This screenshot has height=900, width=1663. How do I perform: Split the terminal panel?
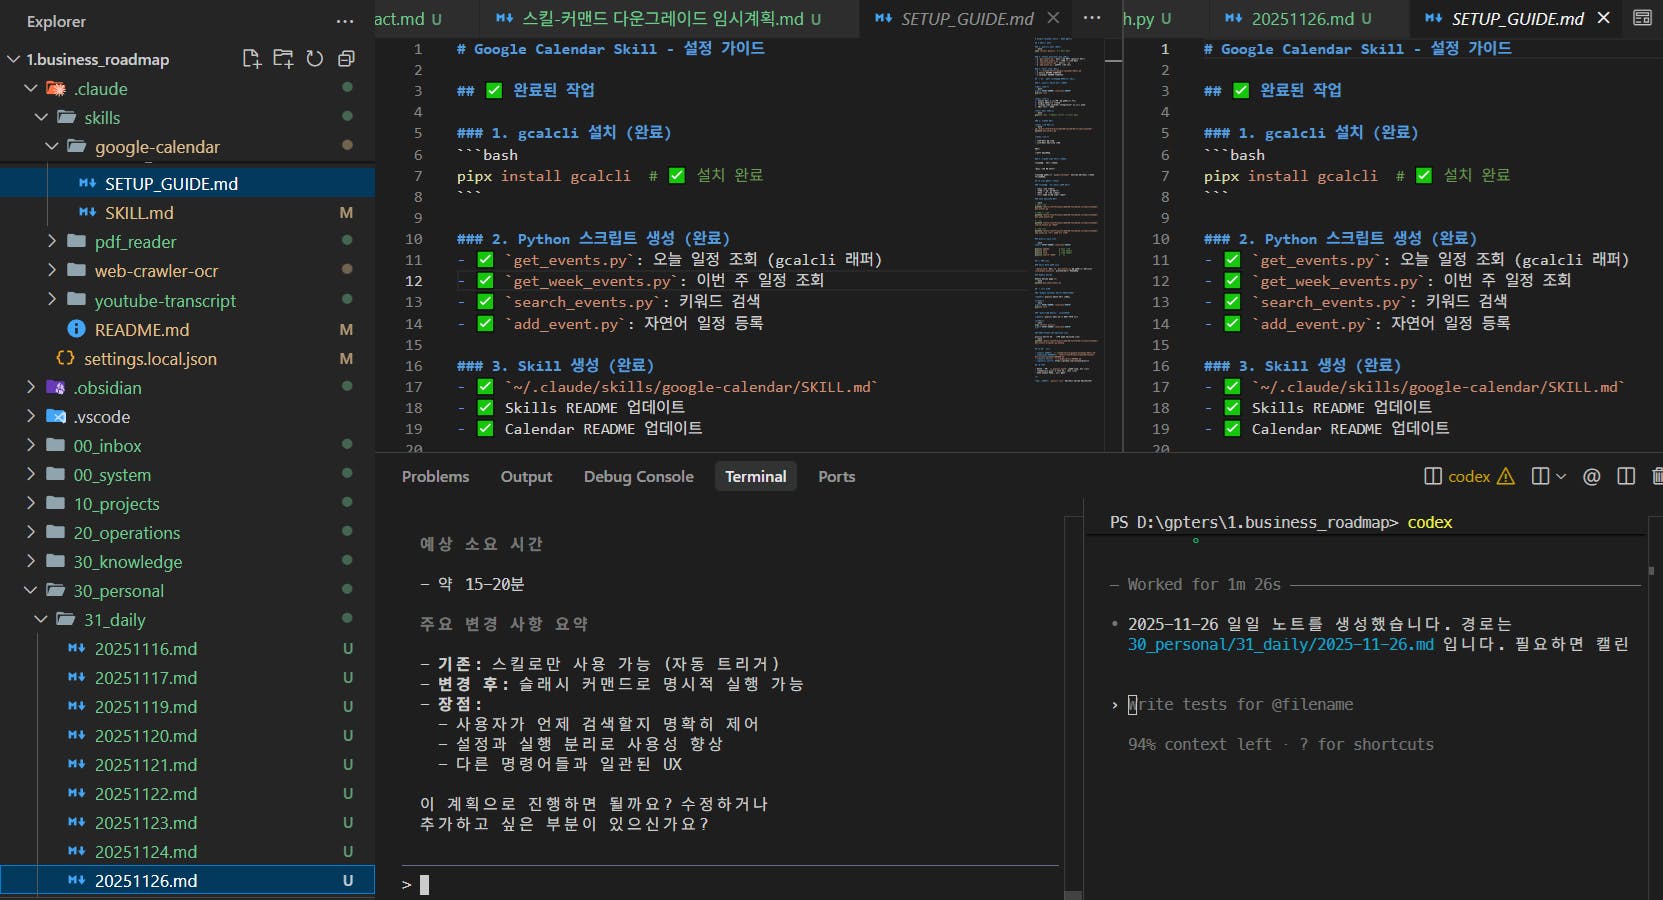pyautogui.click(x=1624, y=477)
